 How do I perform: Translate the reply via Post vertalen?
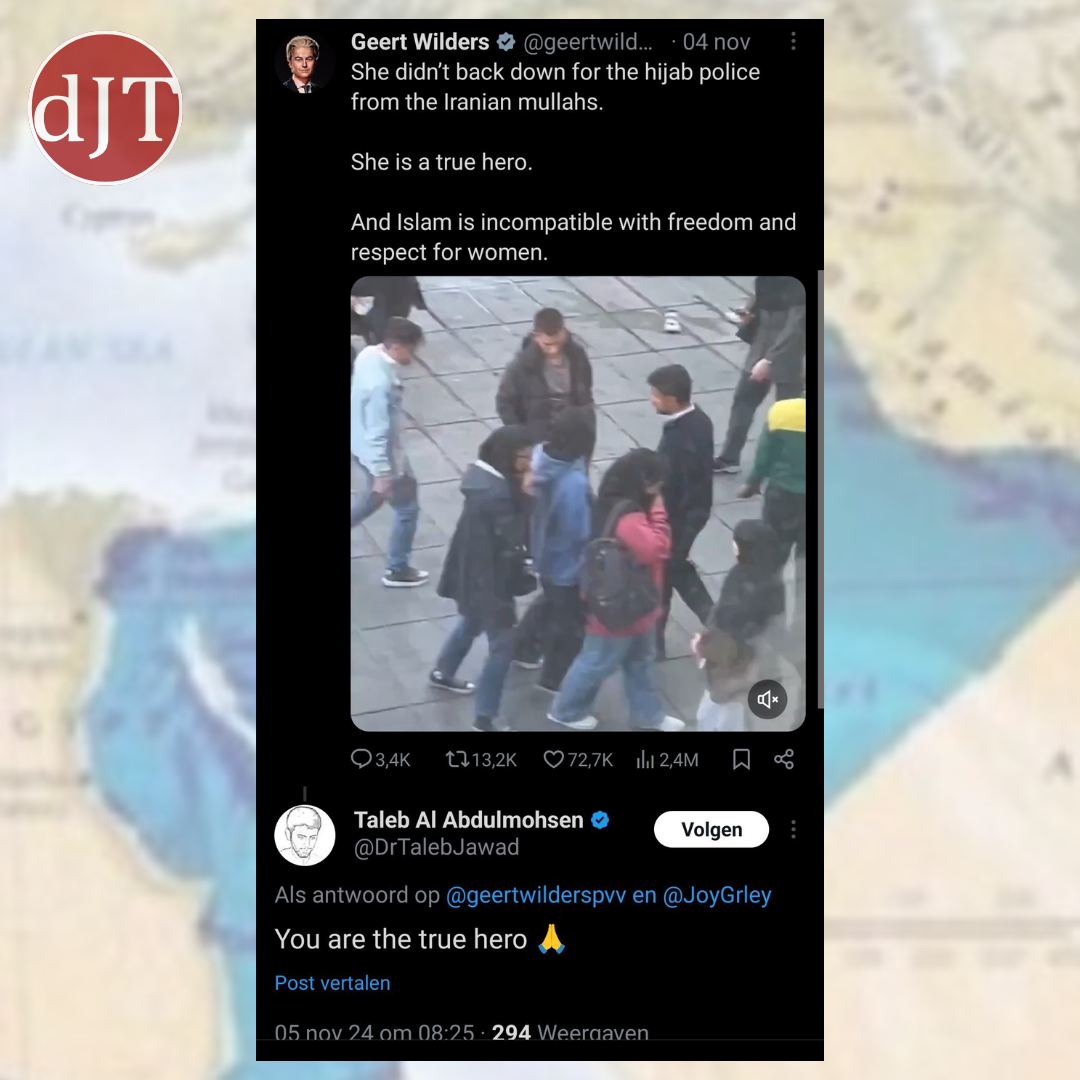pos(332,983)
